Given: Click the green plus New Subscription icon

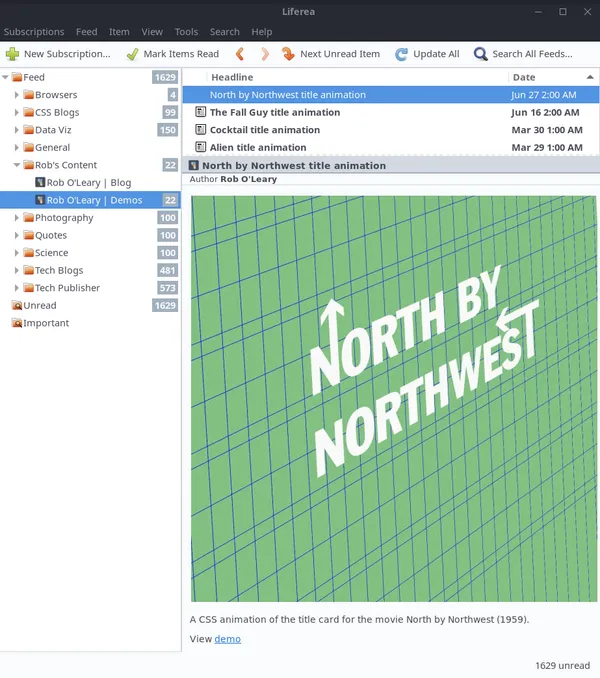Looking at the screenshot, I should [x=12, y=54].
